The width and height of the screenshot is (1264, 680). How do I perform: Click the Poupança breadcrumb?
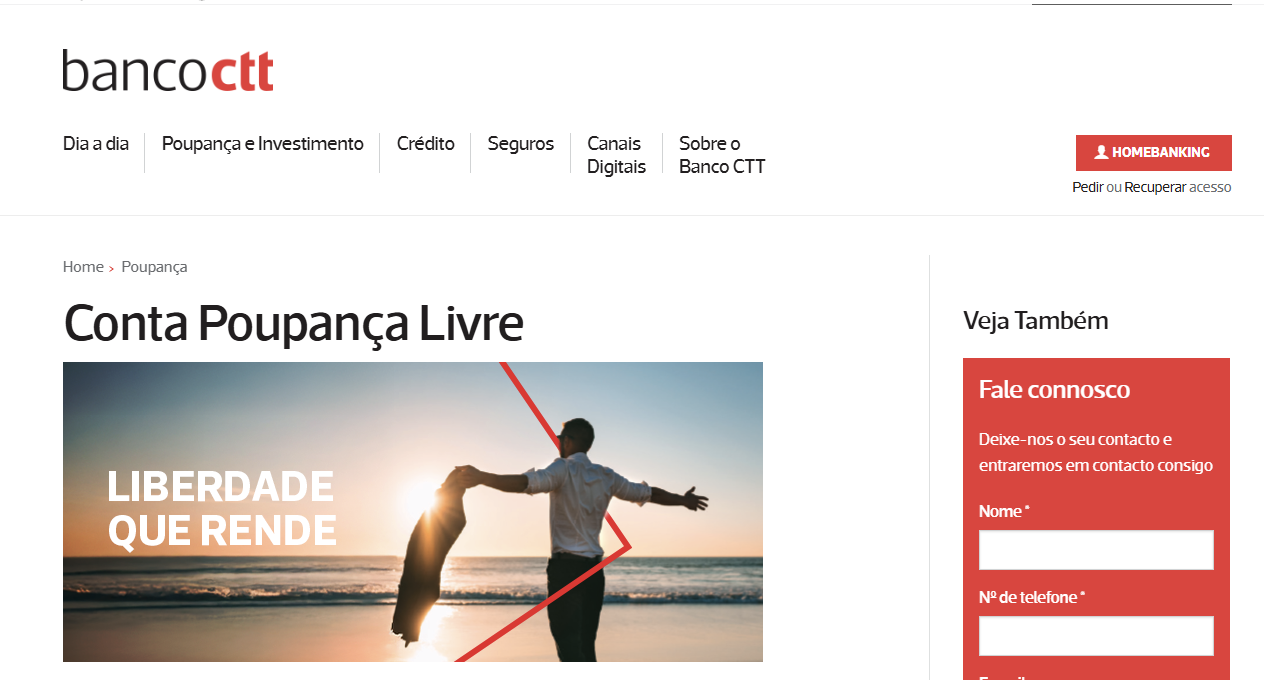(x=154, y=267)
